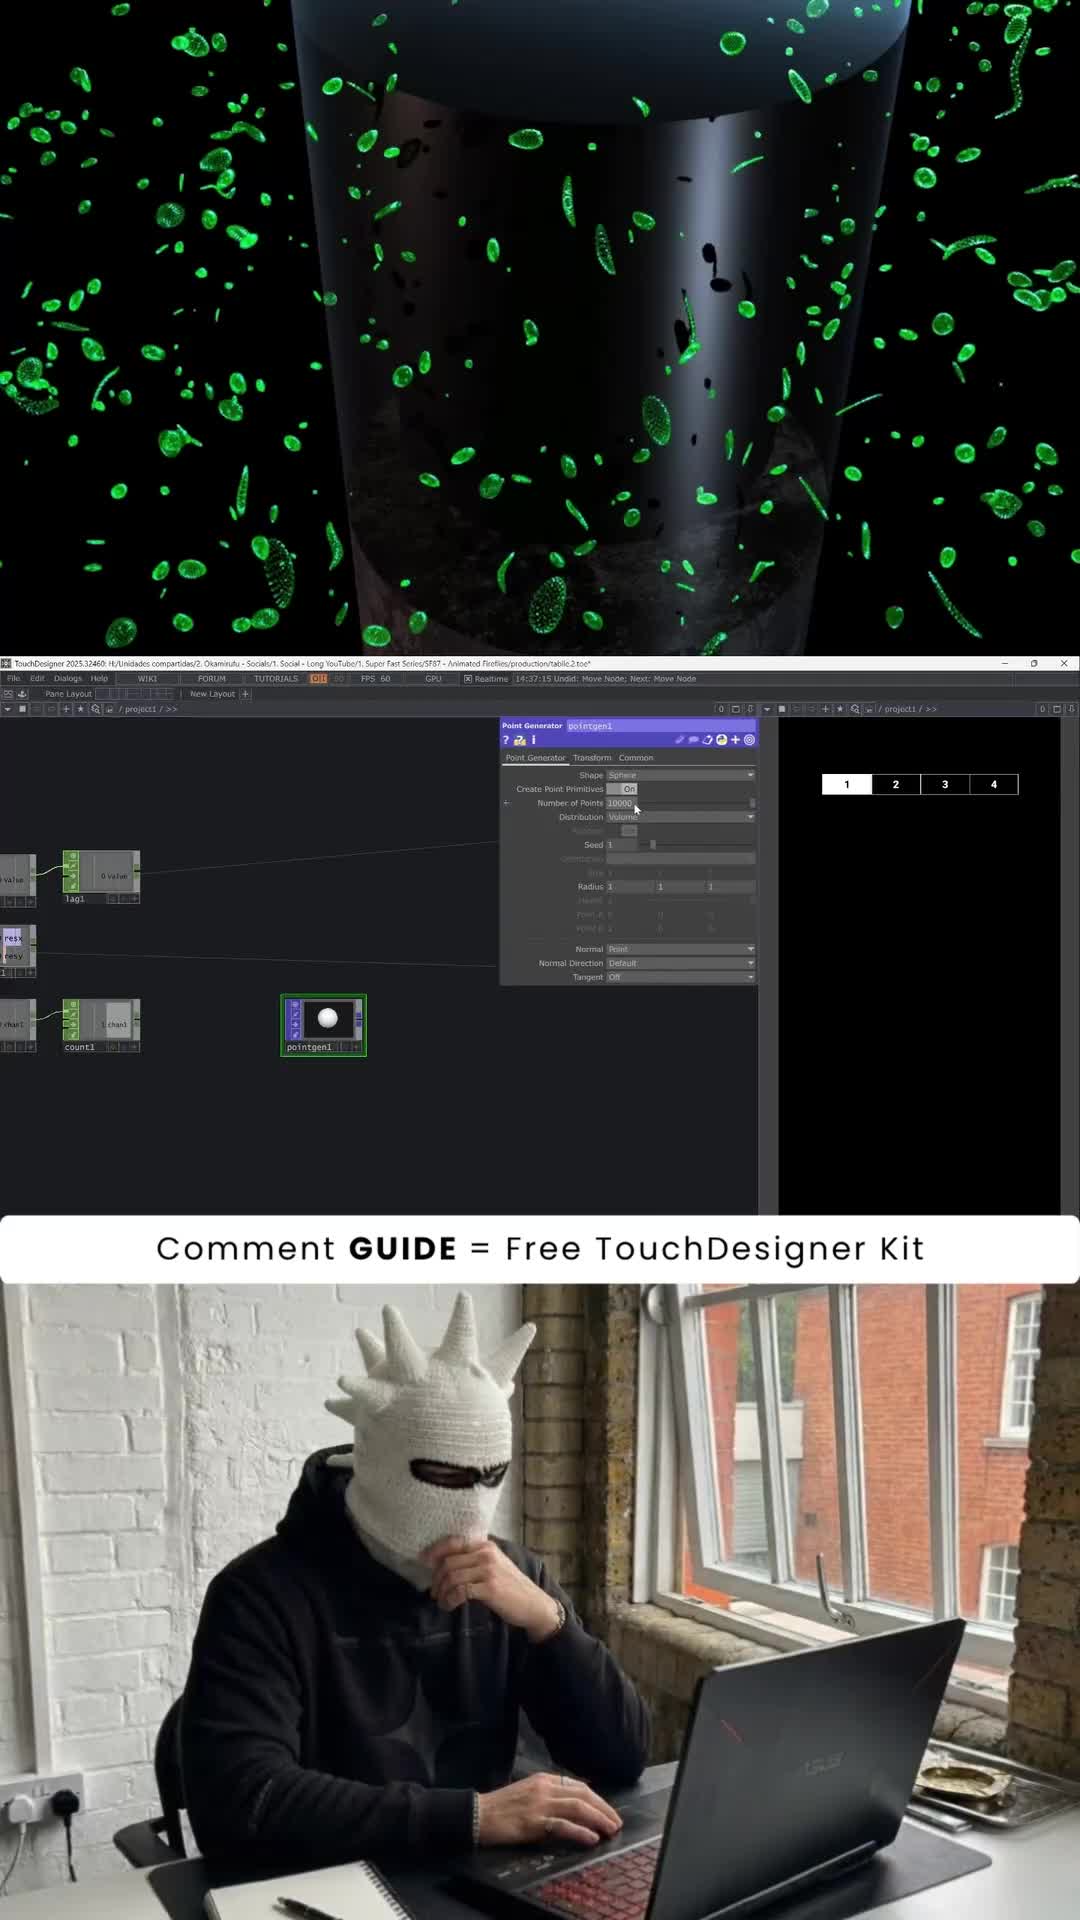
Task: Click the first Radius value field
Action: click(630, 887)
